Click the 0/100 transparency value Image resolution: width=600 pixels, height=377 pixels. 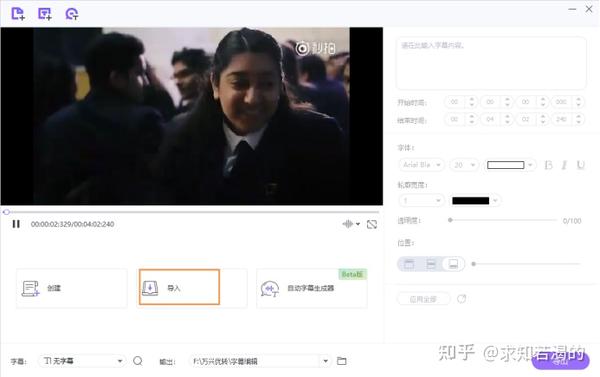572,221
